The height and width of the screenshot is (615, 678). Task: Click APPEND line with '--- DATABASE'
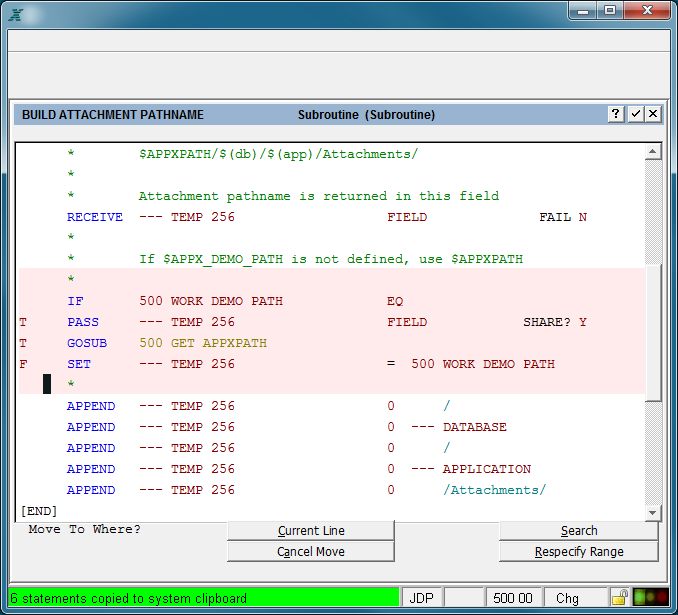[x=332, y=427]
